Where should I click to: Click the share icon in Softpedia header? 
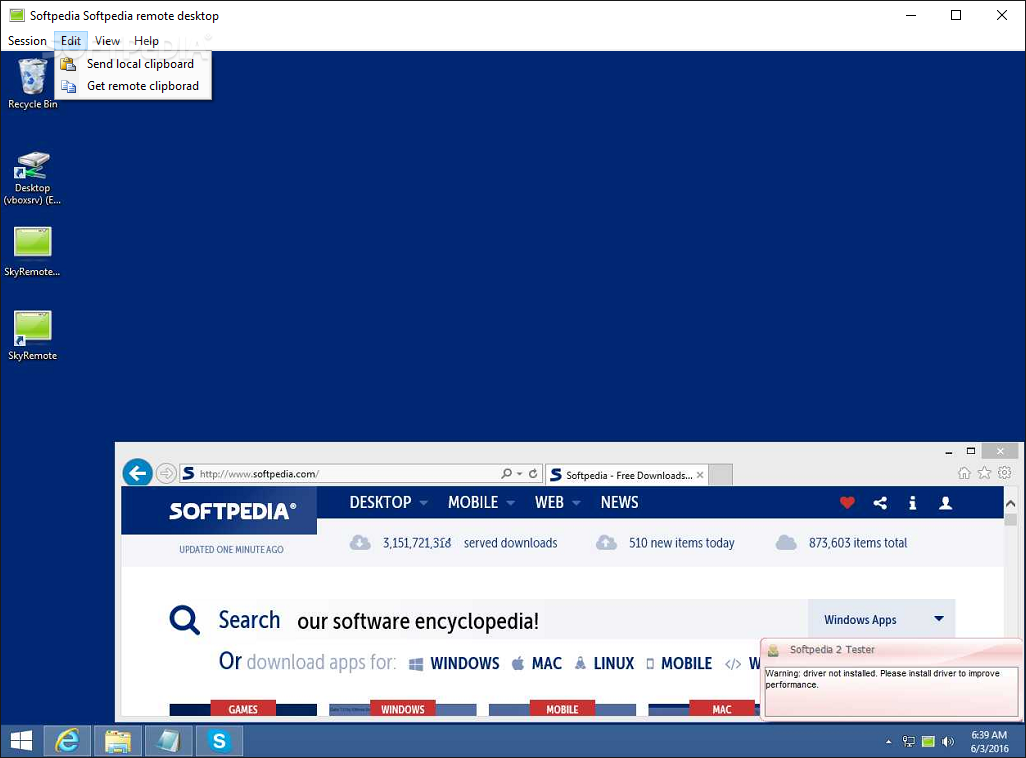(880, 503)
